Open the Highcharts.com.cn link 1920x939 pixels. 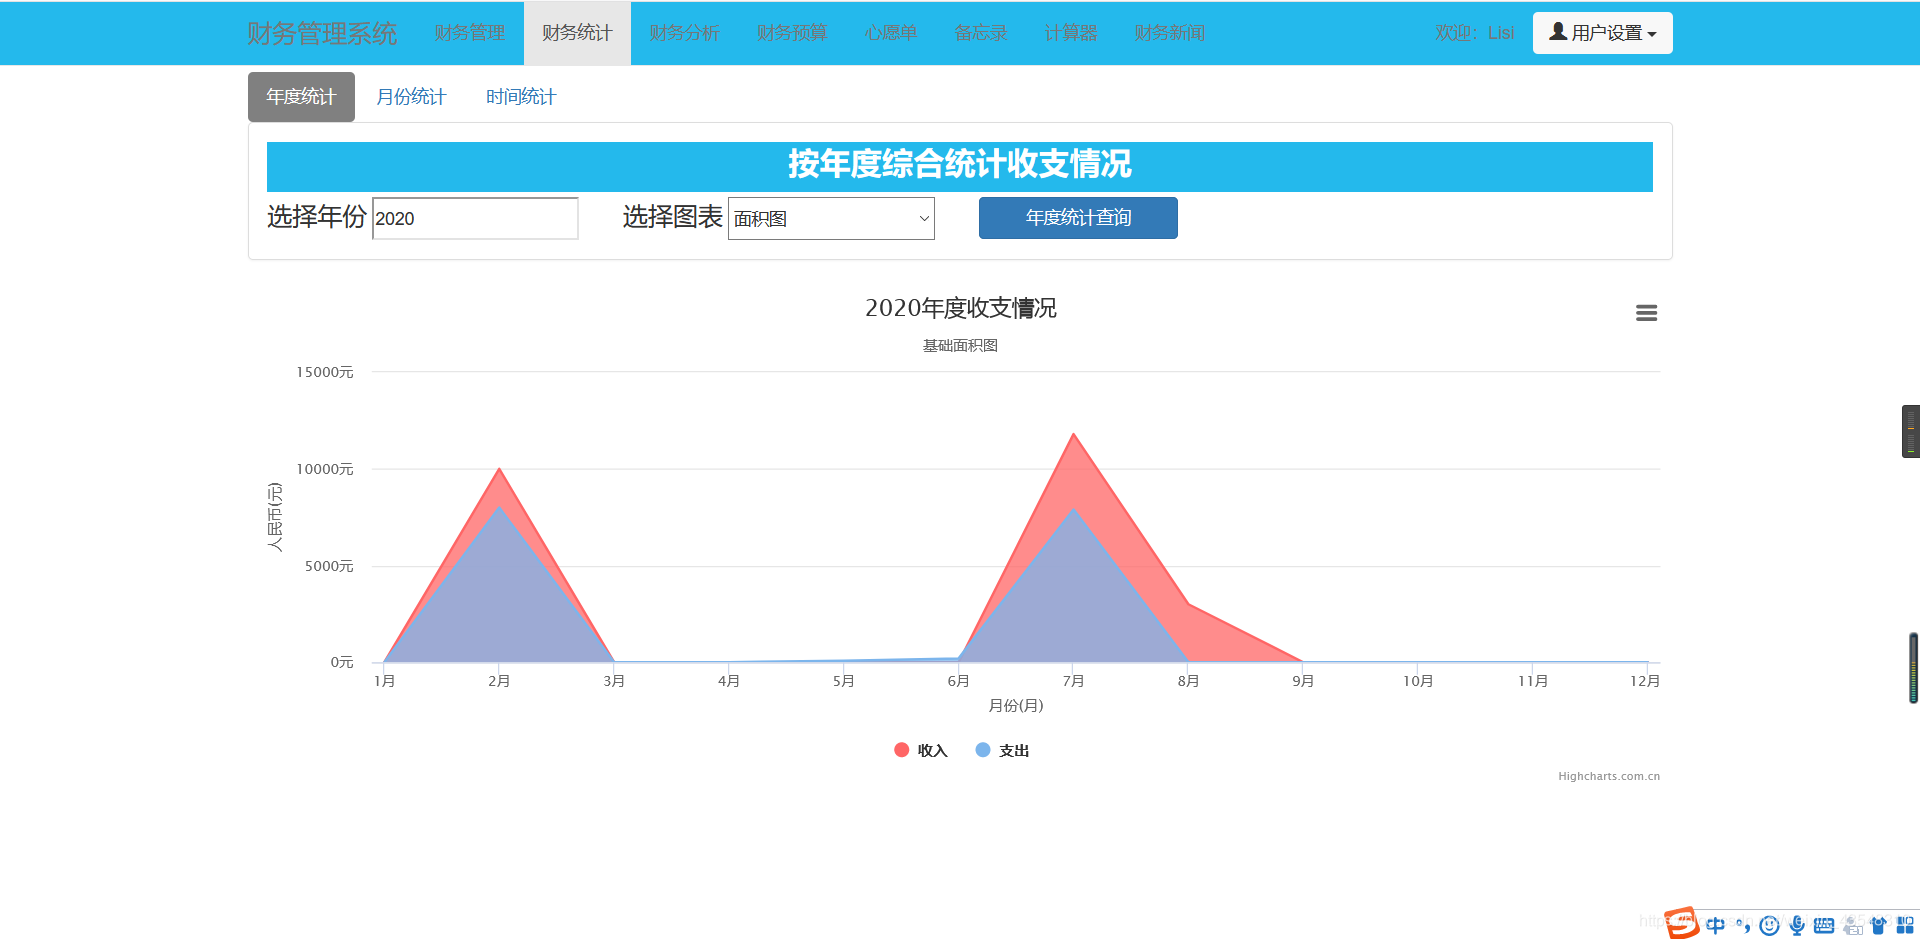pyautogui.click(x=1608, y=775)
